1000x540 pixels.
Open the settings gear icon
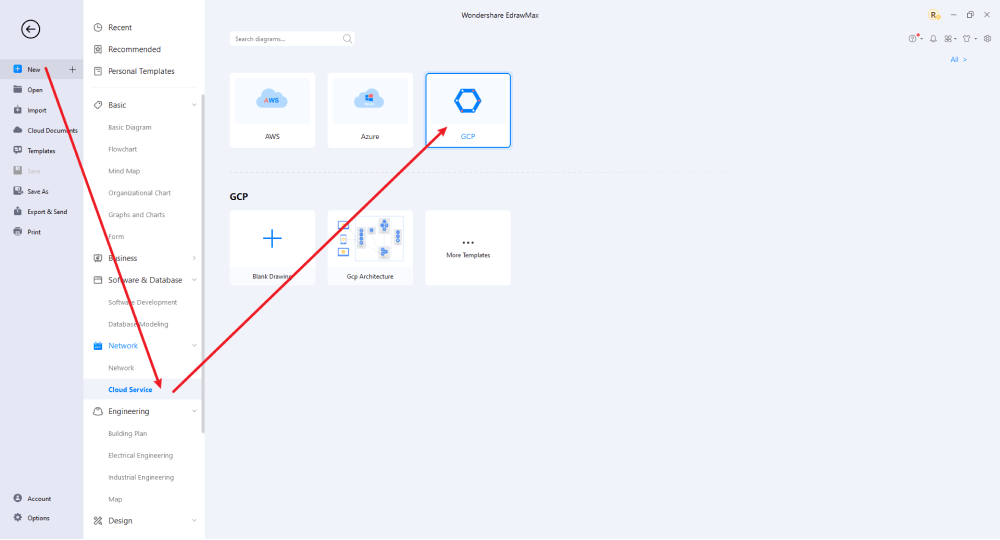click(x=987, y=39)
